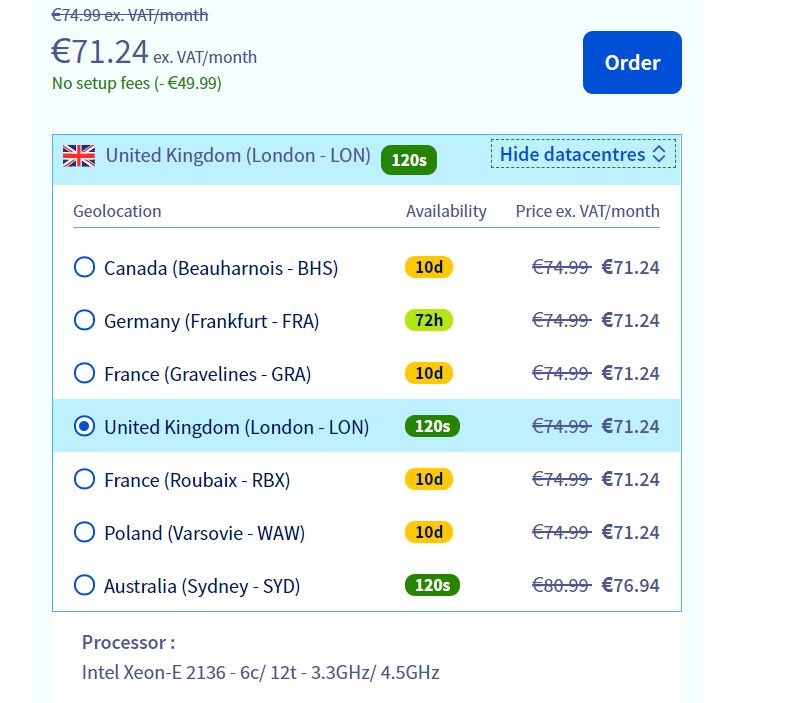This screenshot has width=798, height=703.
Task: Select the France (Roubaix - RBX) radio button
Action: click(85, 480)
